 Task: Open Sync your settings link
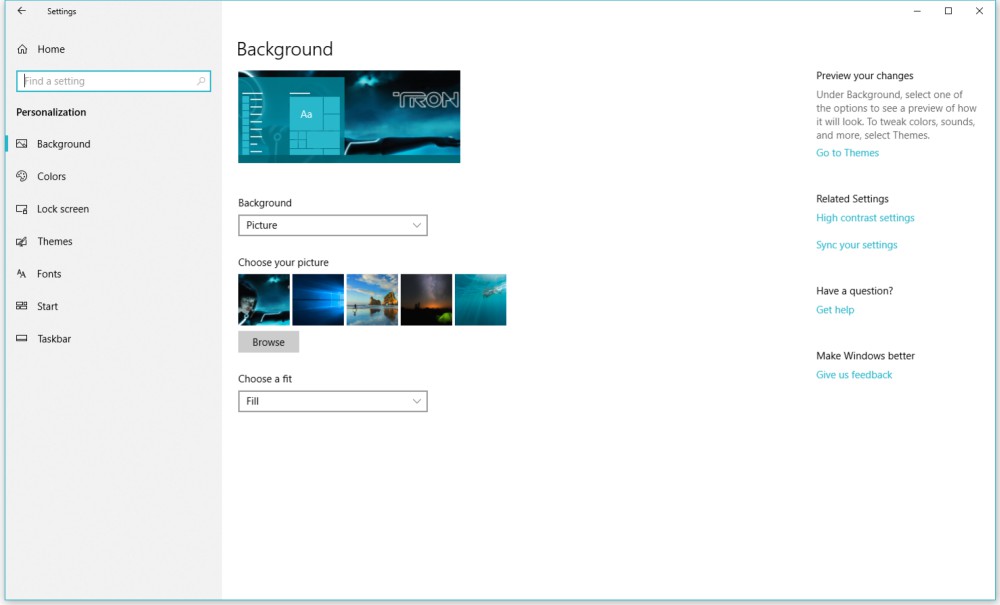tap(857, 245)
